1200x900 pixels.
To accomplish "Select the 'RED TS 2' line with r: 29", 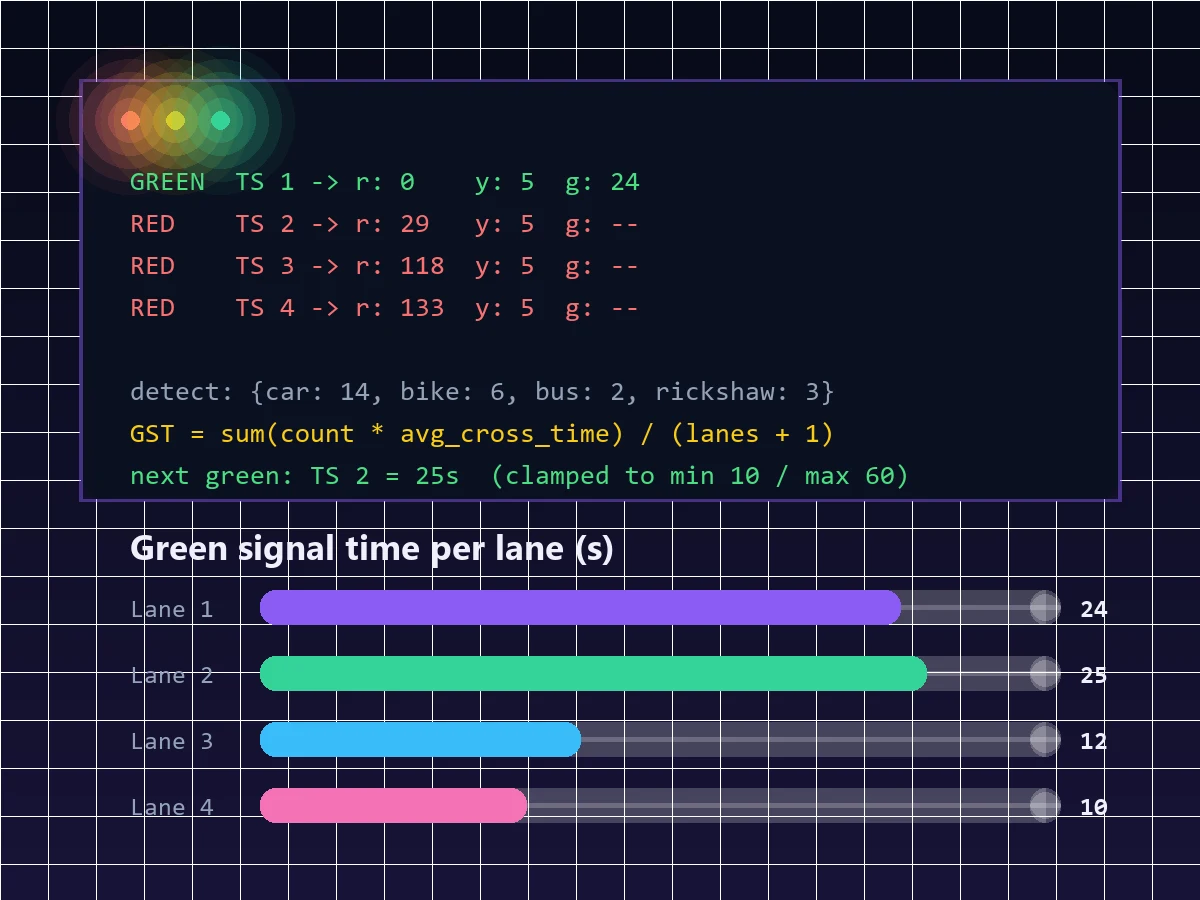I will [x=385, y=224].
